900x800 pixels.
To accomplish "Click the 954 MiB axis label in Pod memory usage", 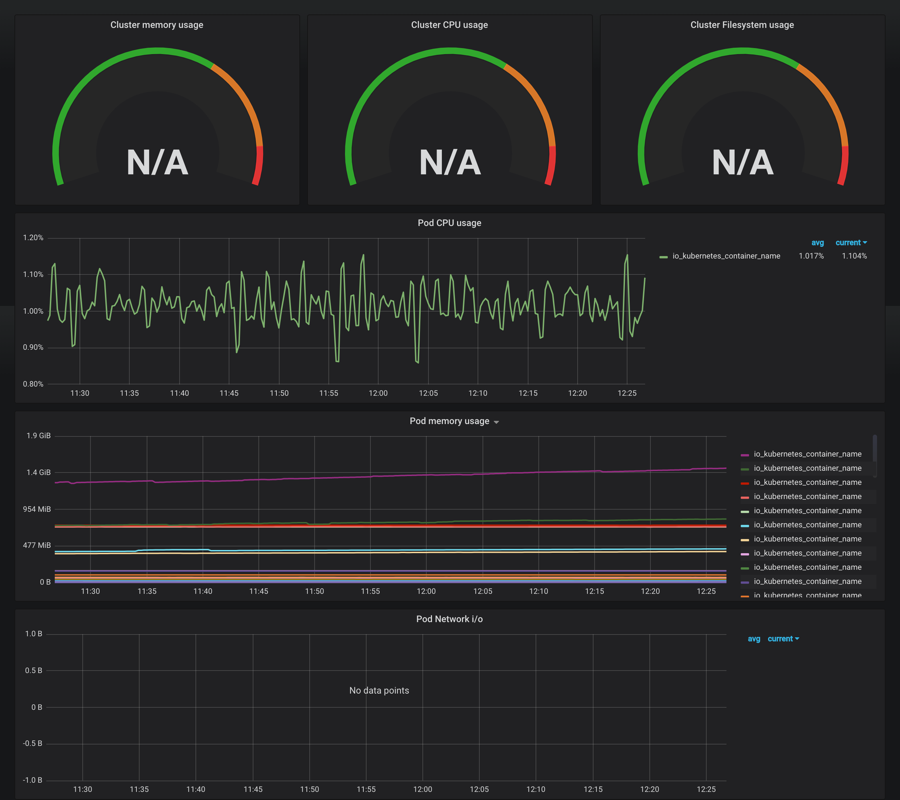I will click(37, 509).
